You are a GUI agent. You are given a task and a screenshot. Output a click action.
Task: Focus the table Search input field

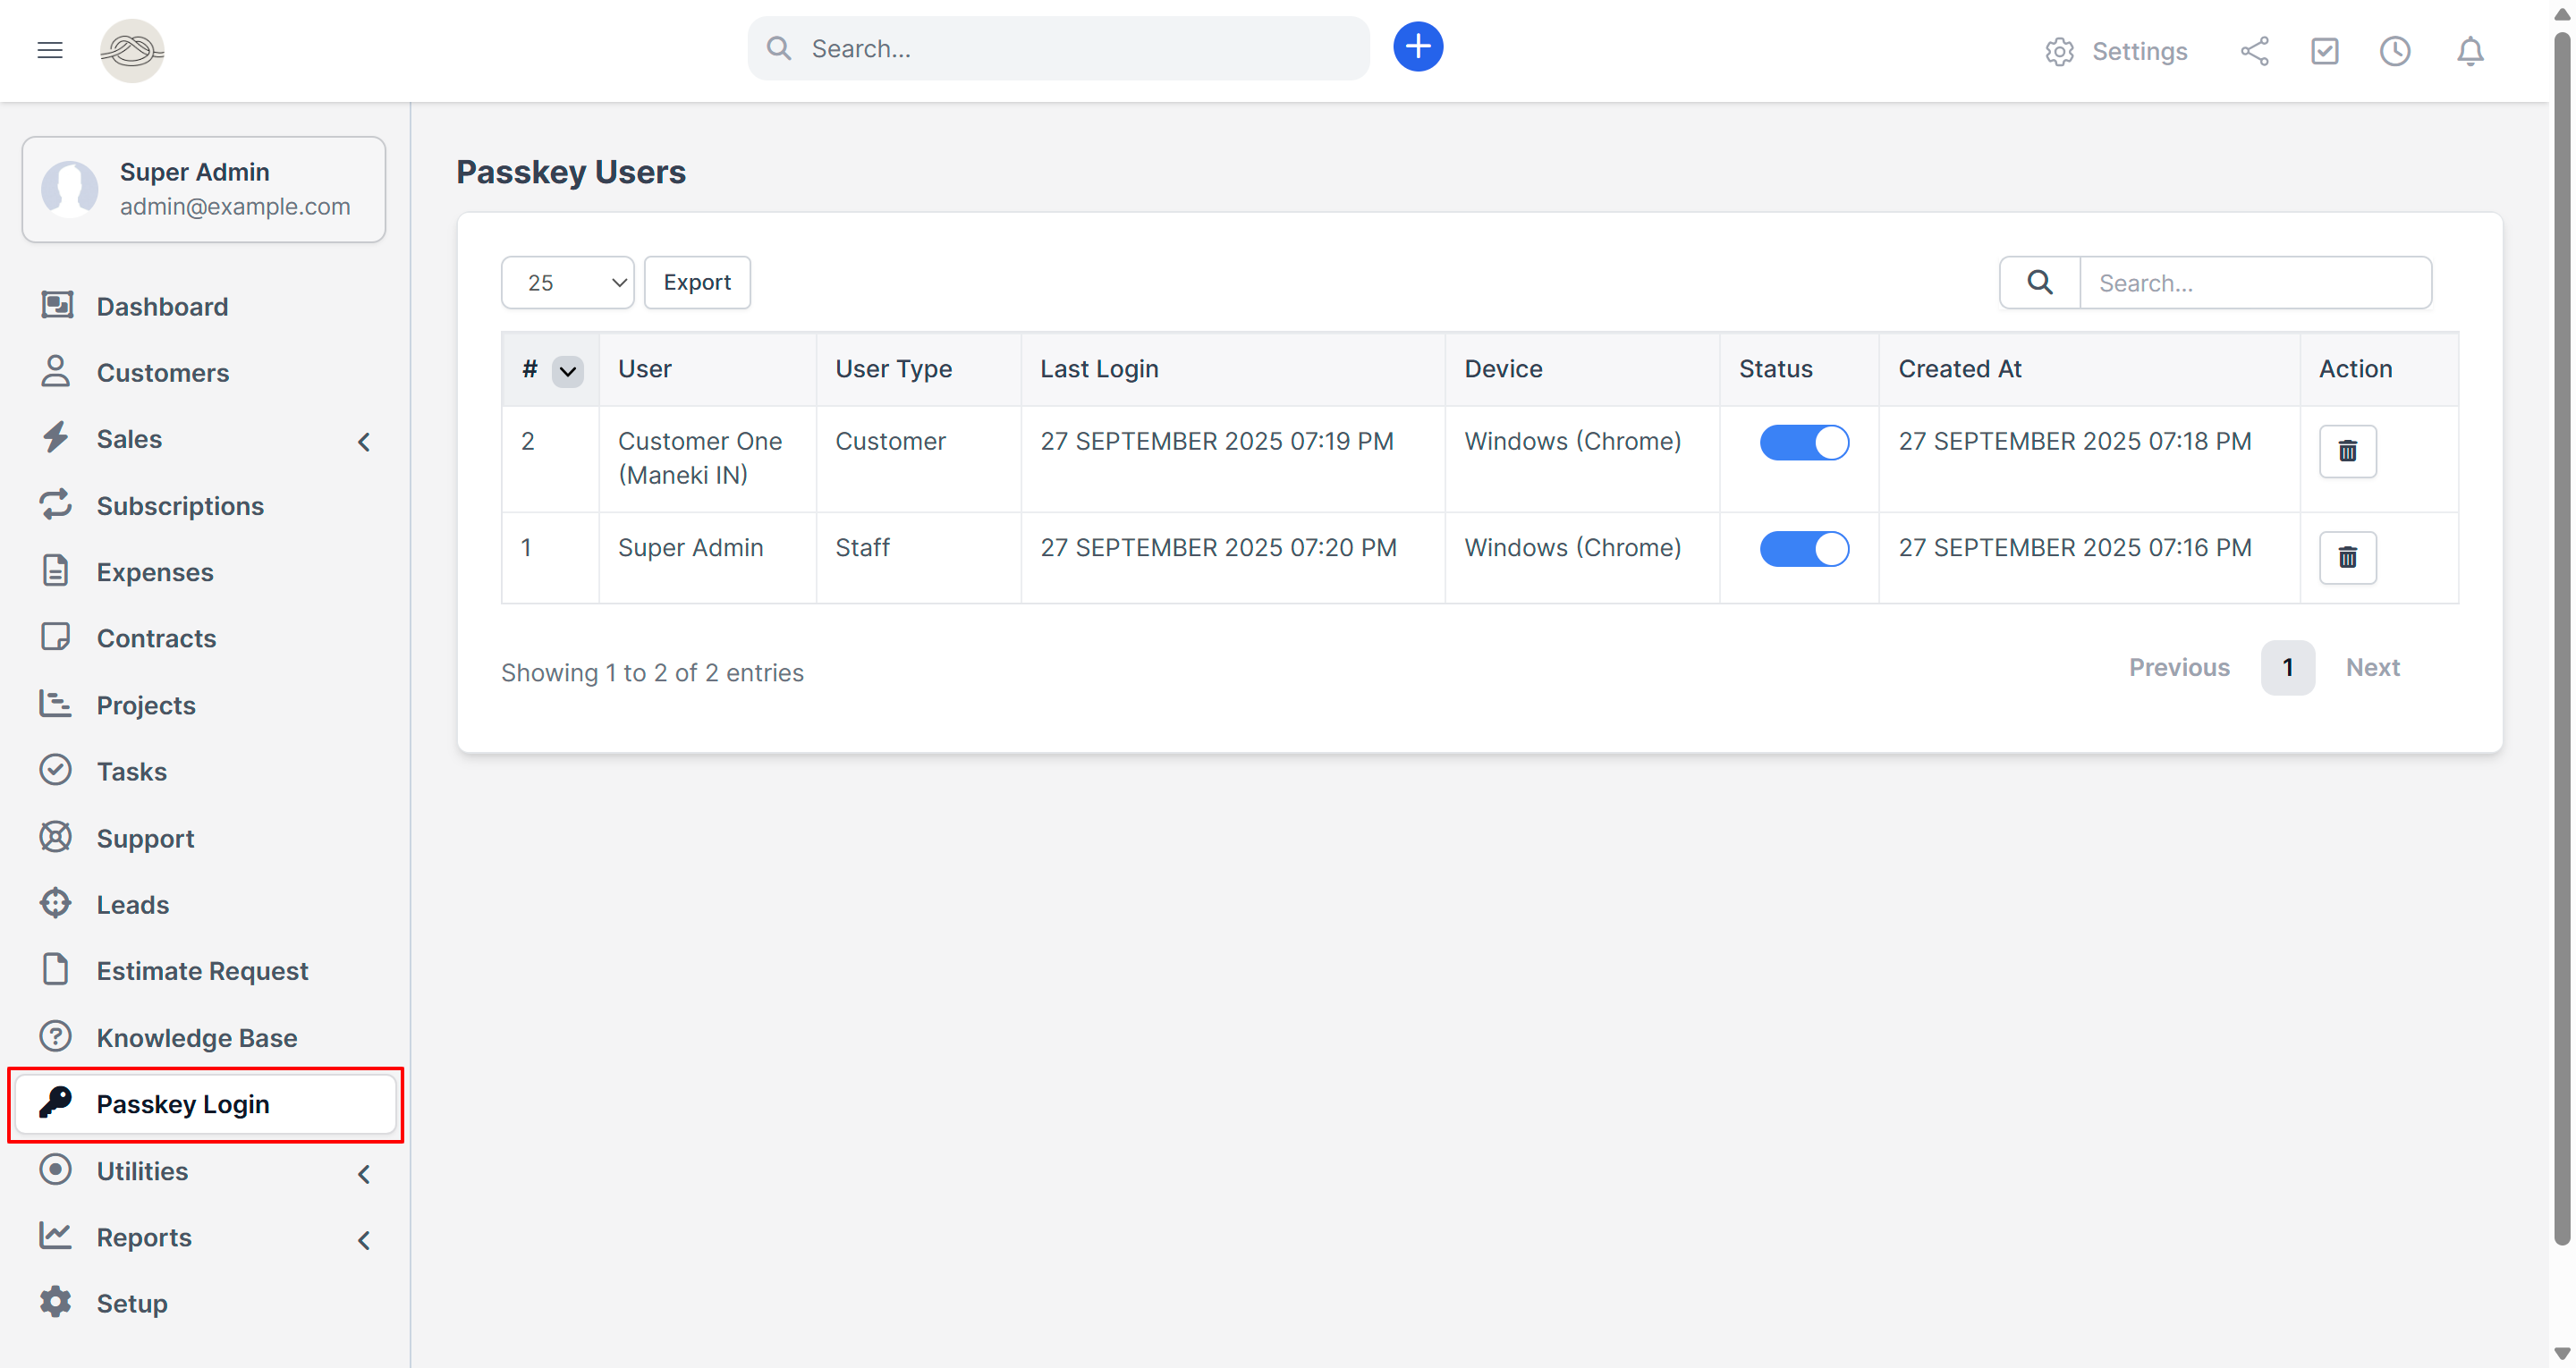click(x=2254, y=283)
